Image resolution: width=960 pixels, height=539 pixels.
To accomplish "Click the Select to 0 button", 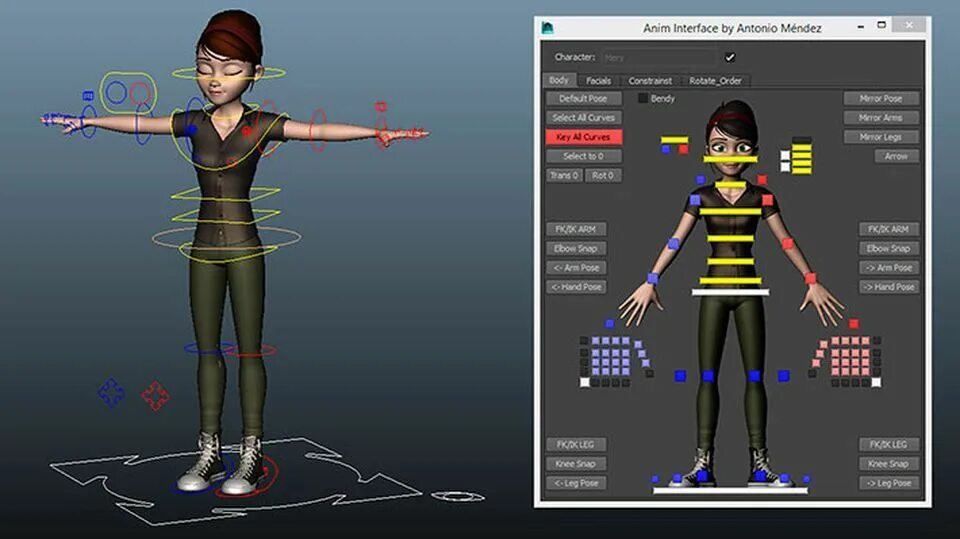I will tap(583, 156).
